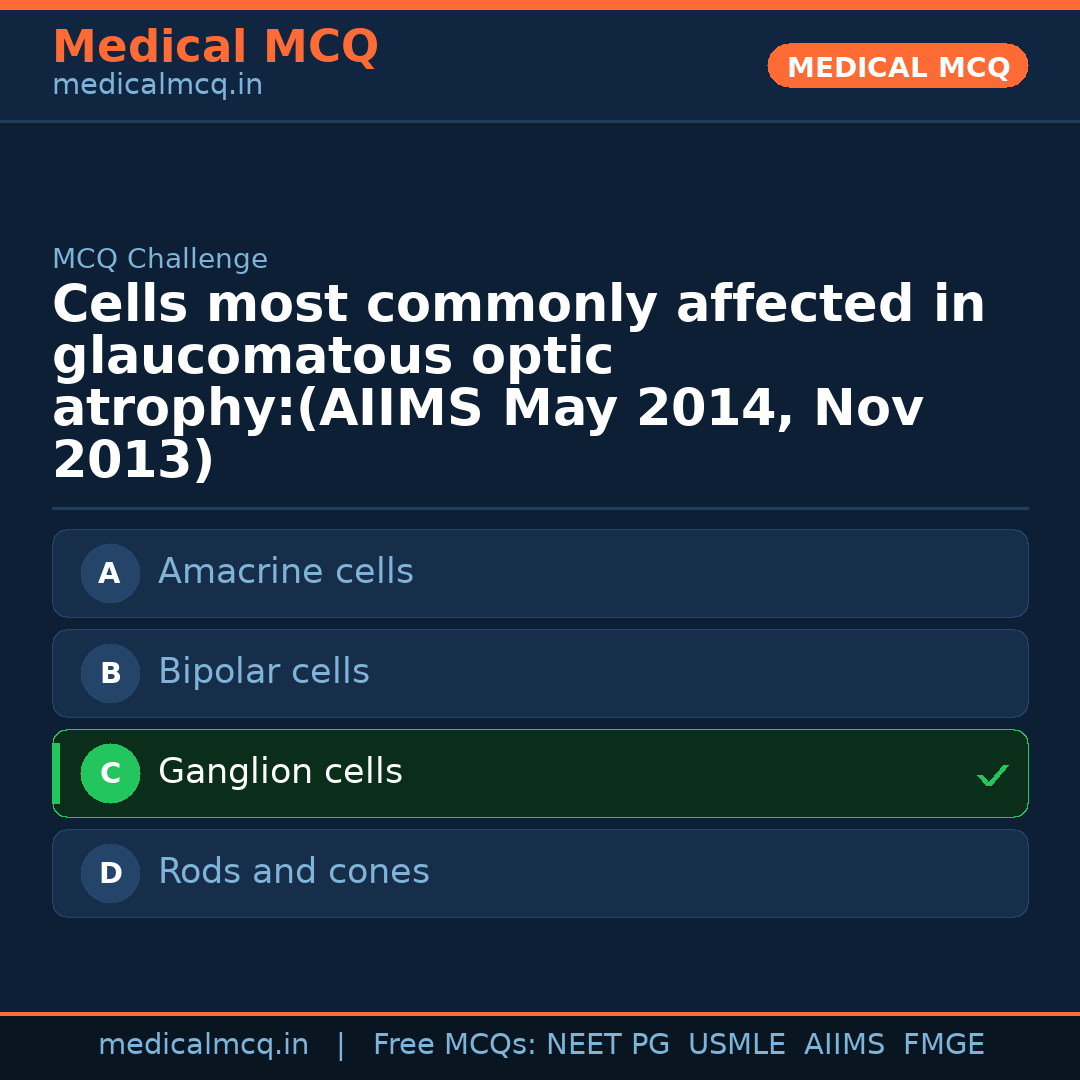Viewport: 1080px width, 1080px height.
Task: Select the USMLE footer label
Action: (736, 1045)
